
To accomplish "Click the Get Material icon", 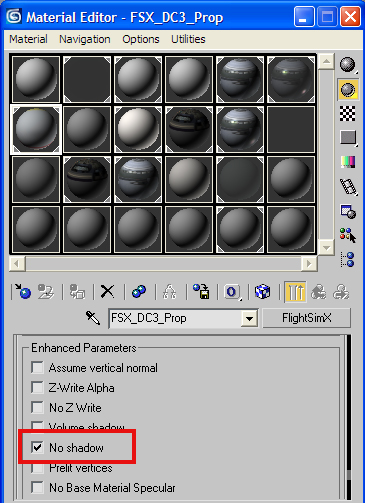I will coord(23,292).
